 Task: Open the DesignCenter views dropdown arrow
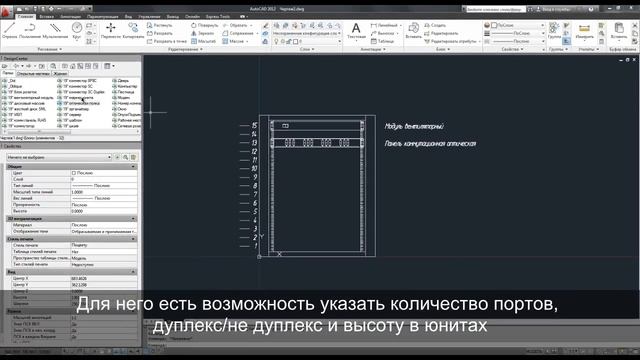coord(113,66)
